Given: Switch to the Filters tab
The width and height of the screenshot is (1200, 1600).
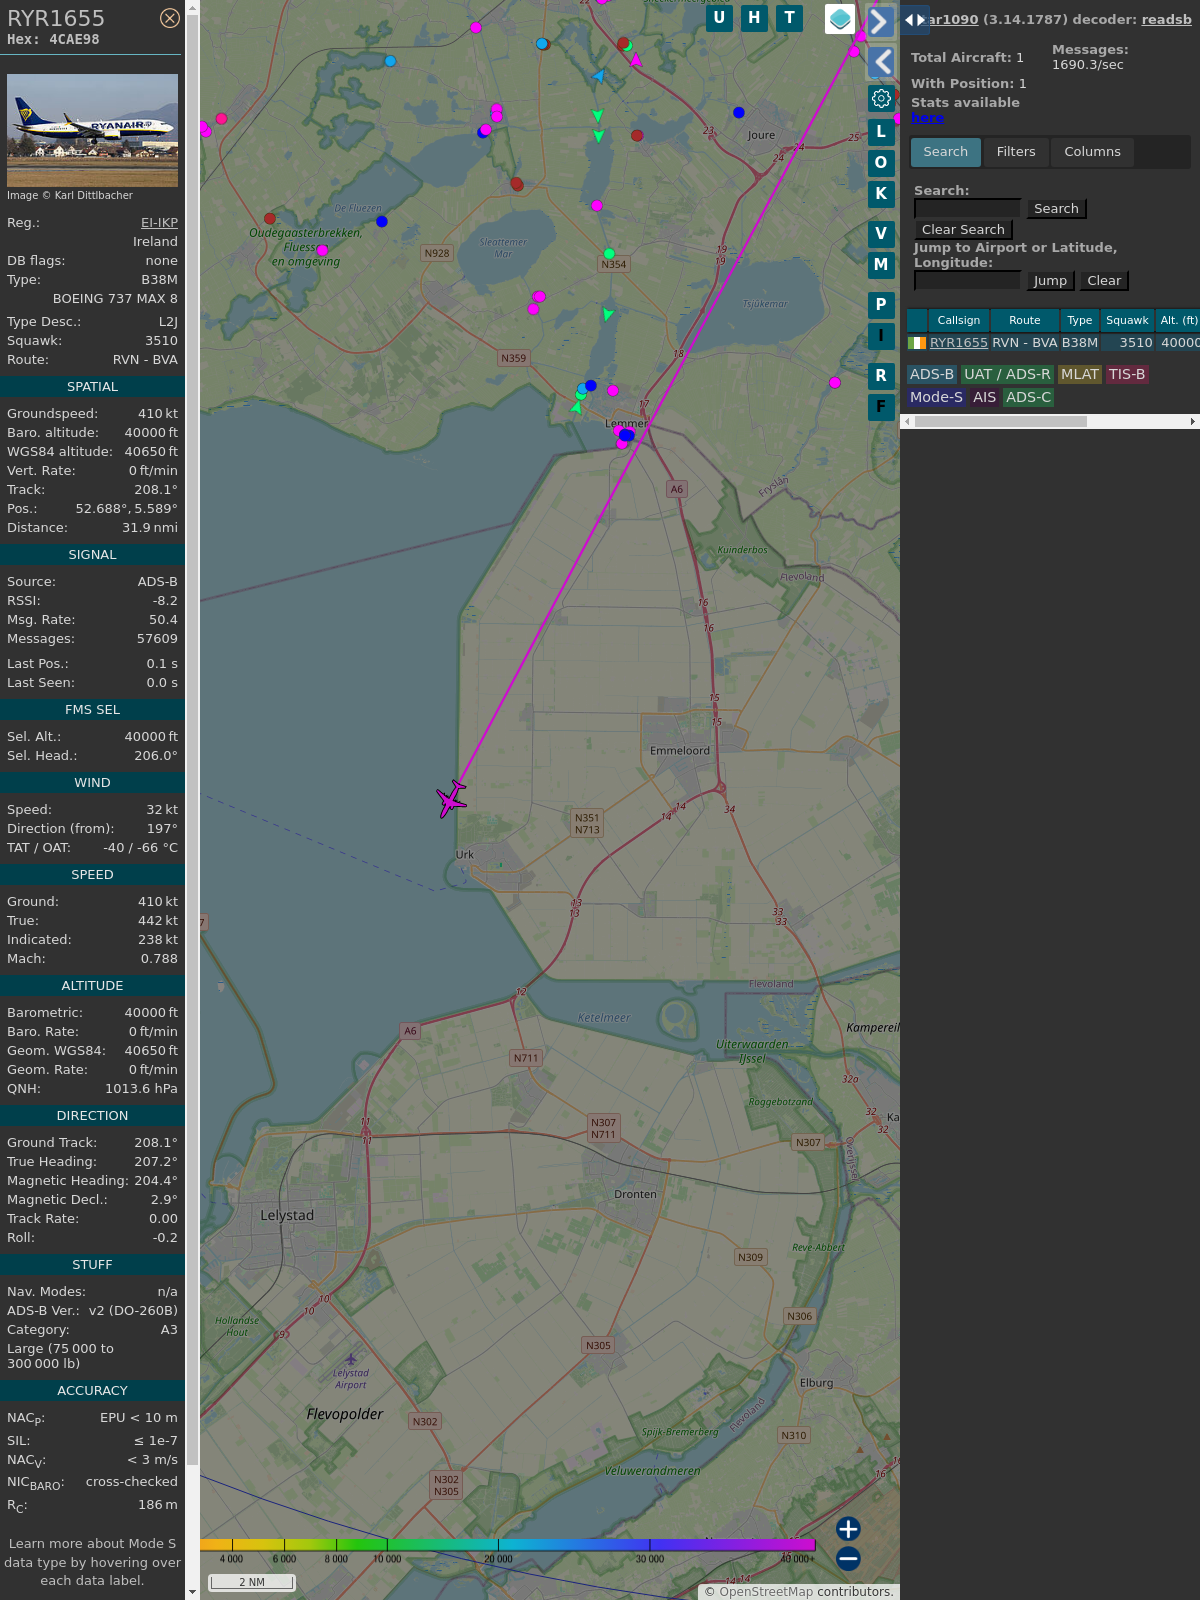Looking at the screenshot, I should tap(1016, 152).
